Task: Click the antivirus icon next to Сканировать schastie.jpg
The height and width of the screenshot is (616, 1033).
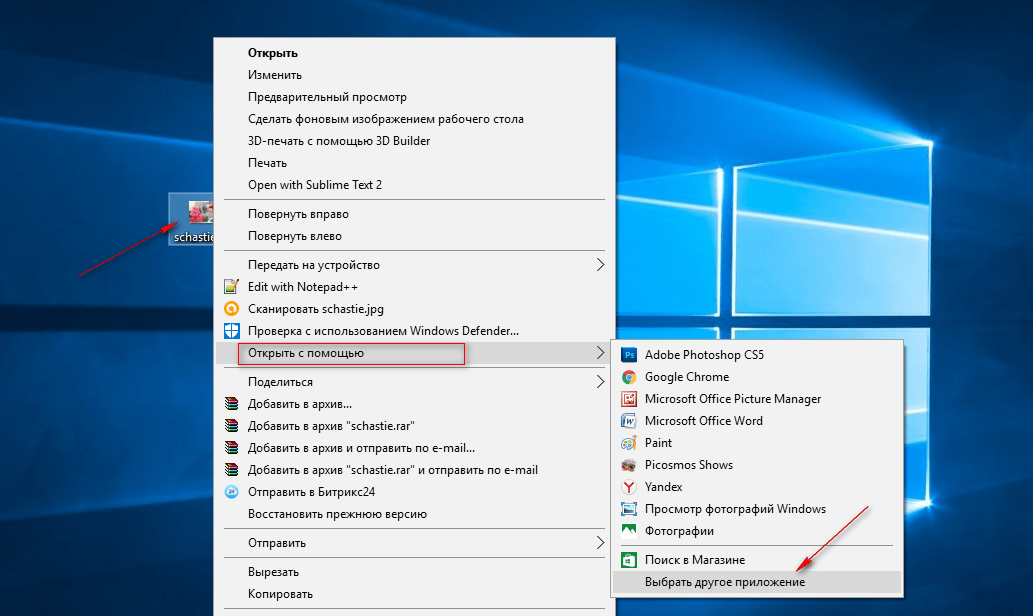Action: click(x=231, y=308)
